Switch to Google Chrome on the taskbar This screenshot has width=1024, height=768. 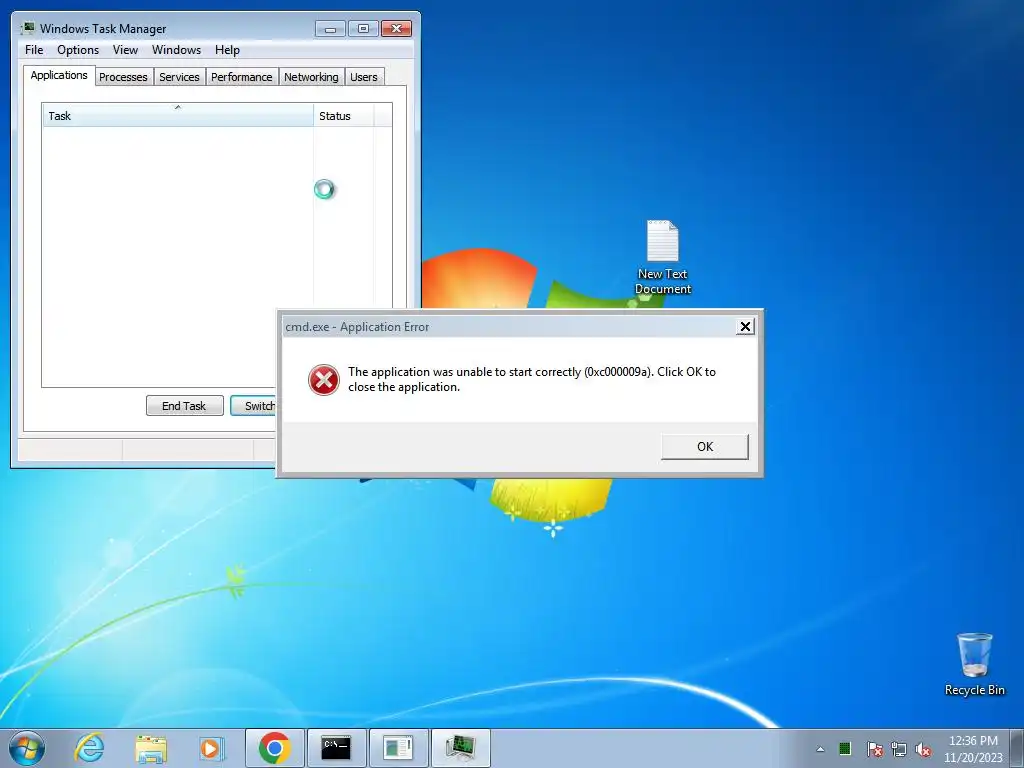point(274,748)
